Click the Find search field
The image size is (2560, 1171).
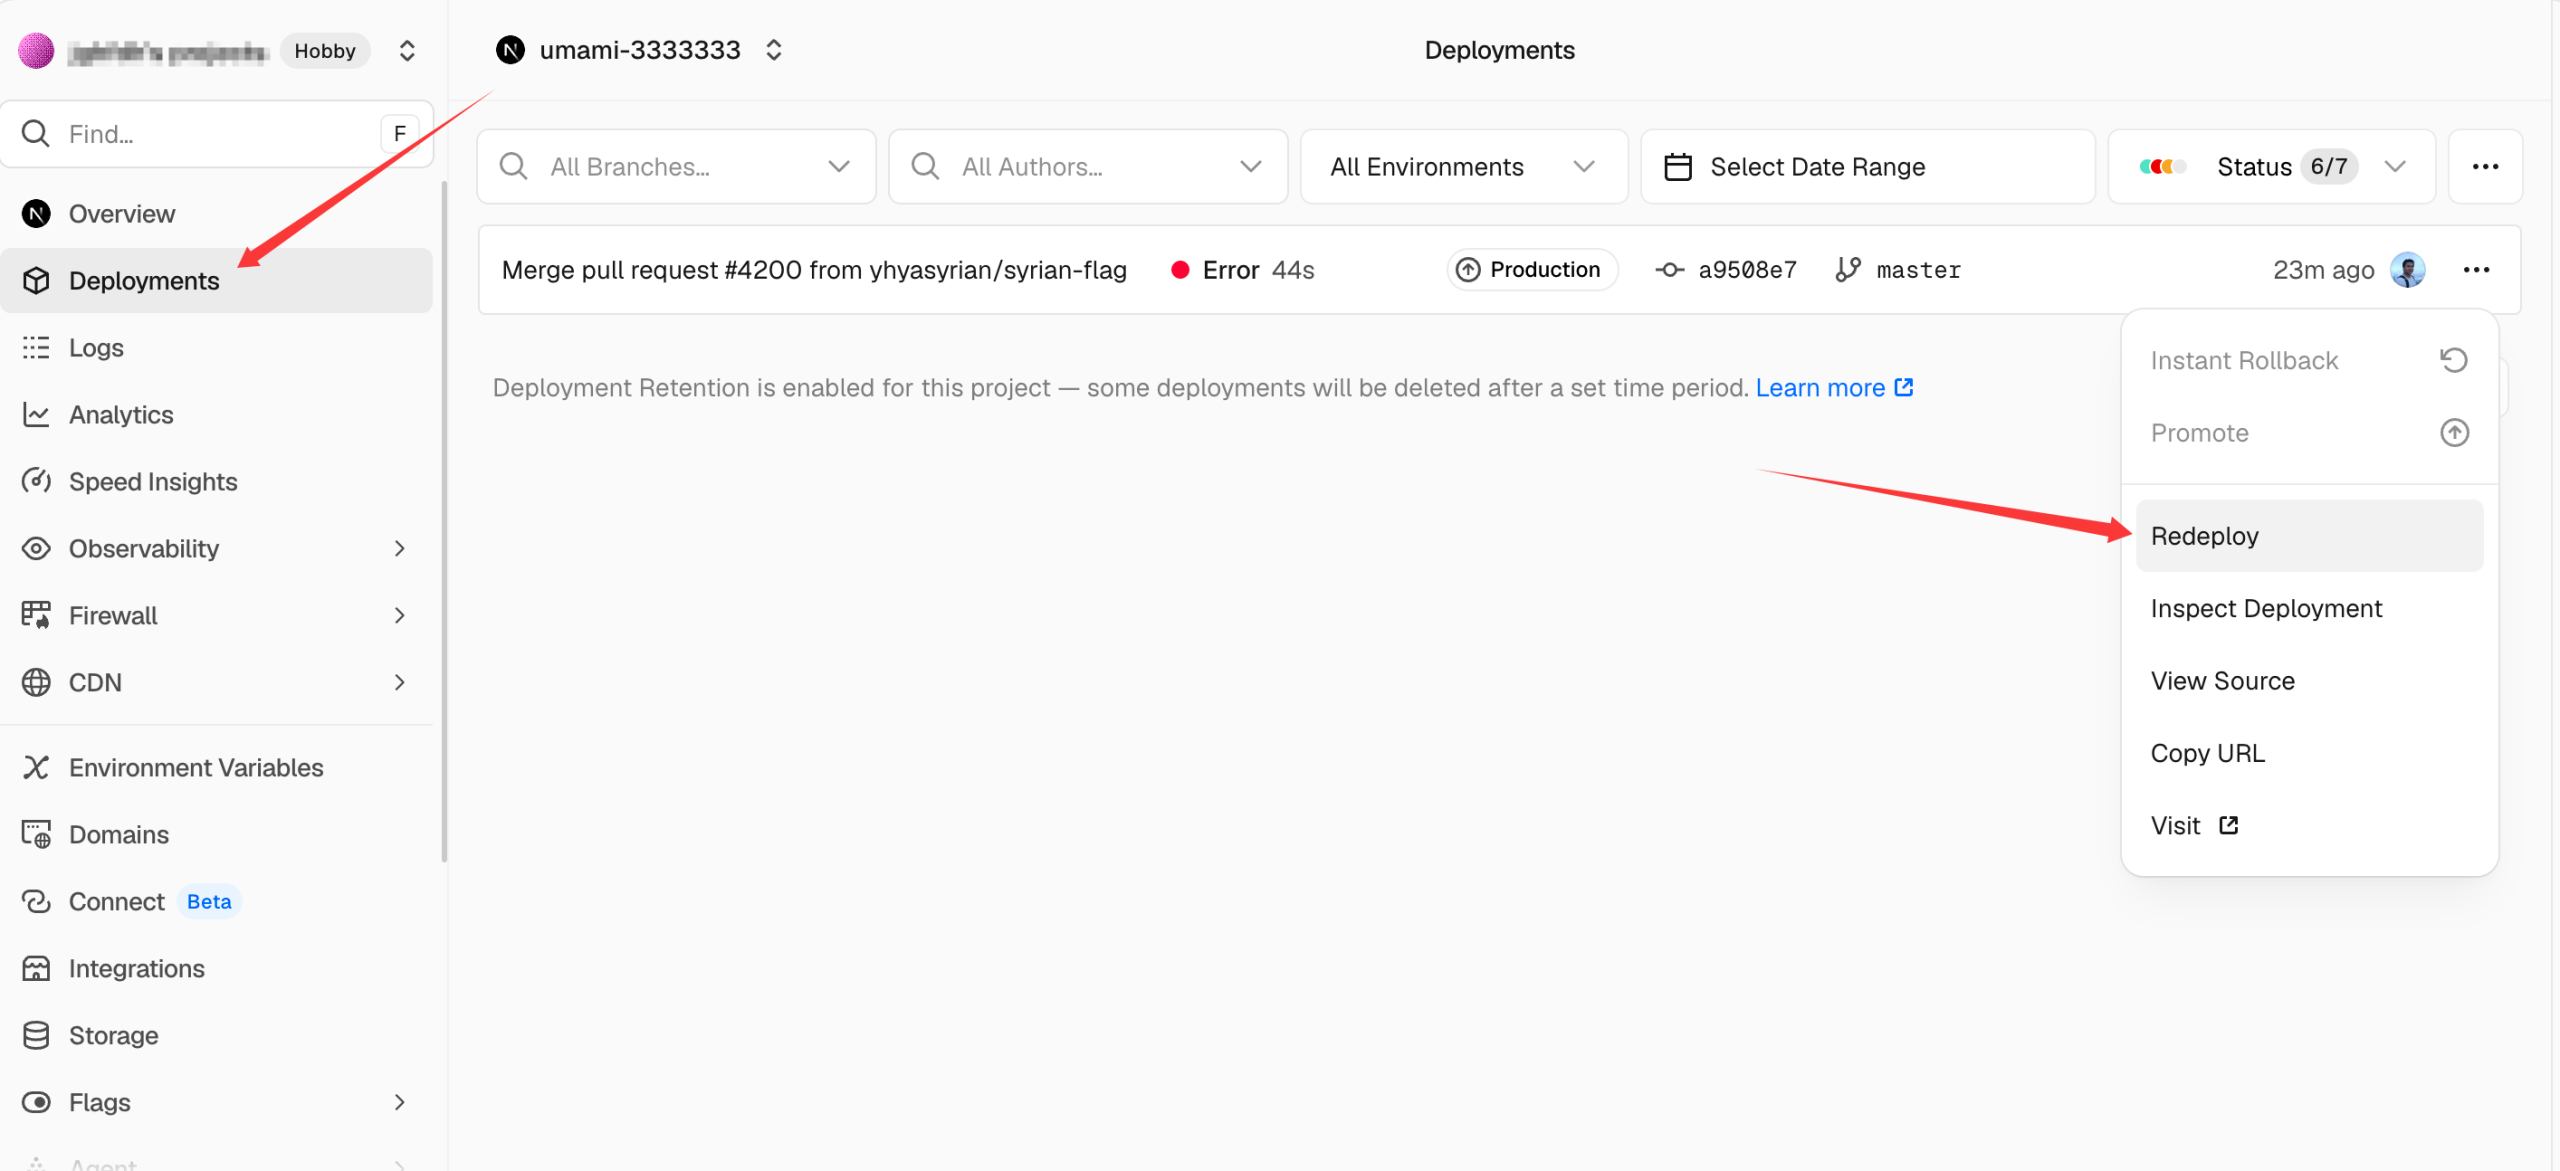pos(217,134)
